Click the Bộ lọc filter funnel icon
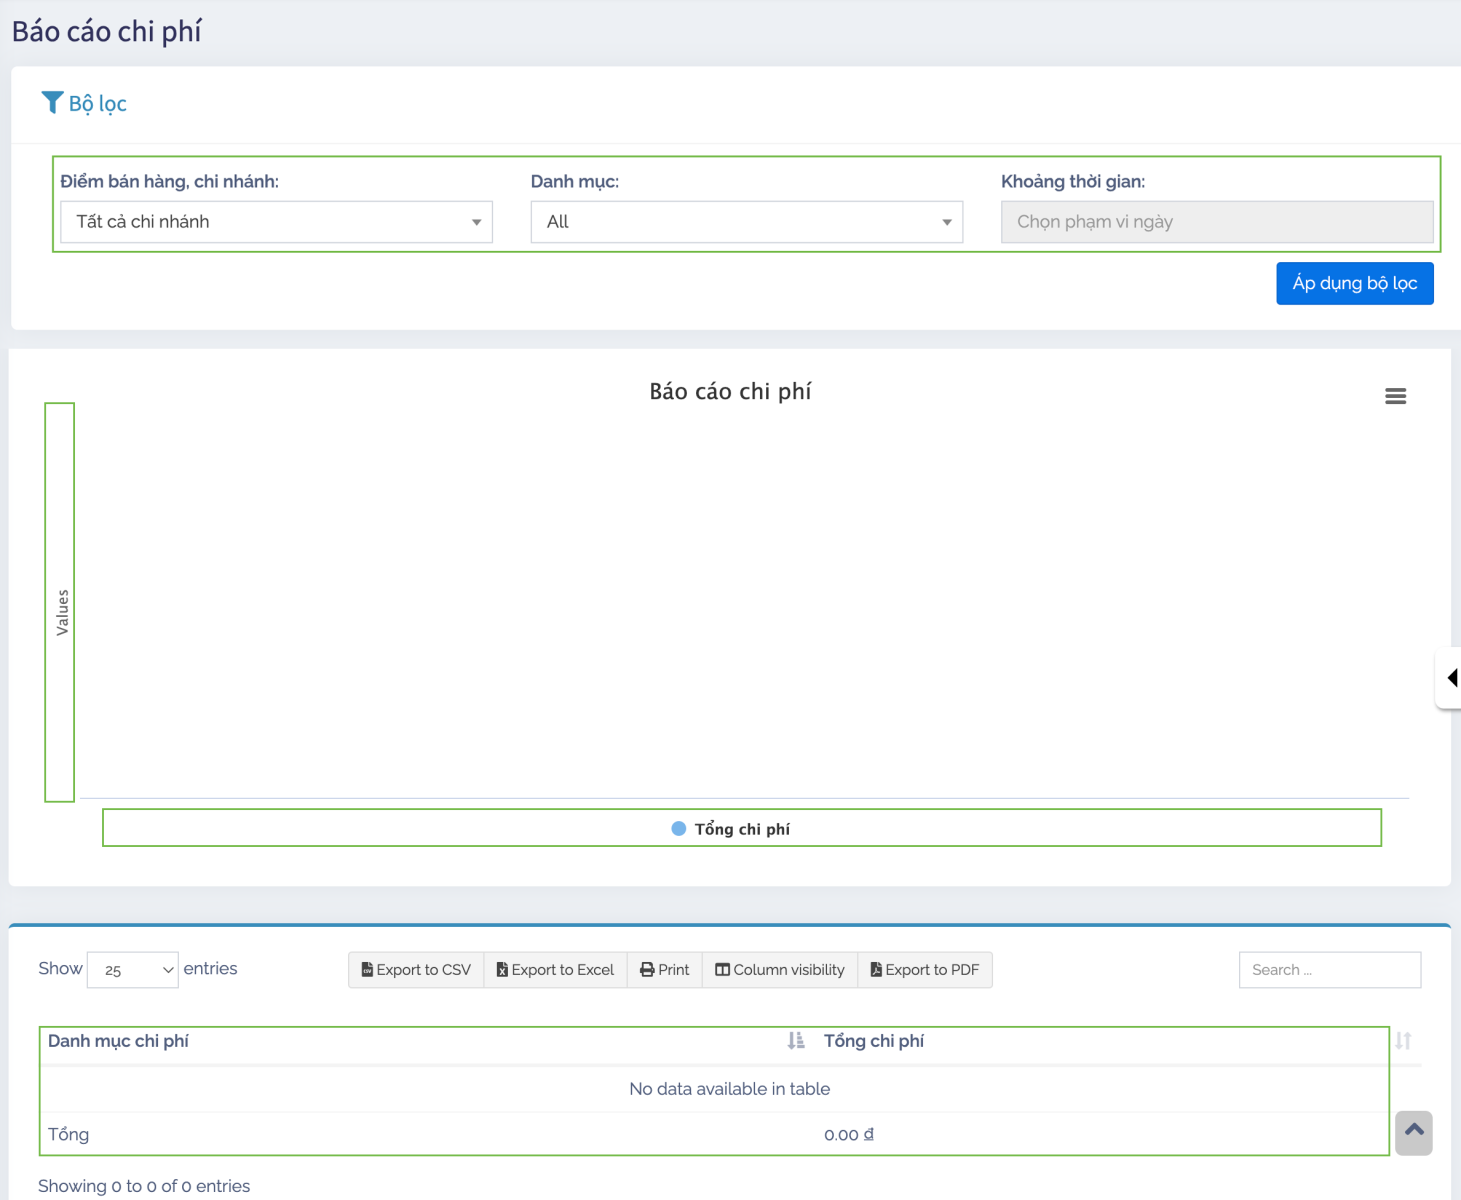The image size is (1461, 1200). (52, 102)
